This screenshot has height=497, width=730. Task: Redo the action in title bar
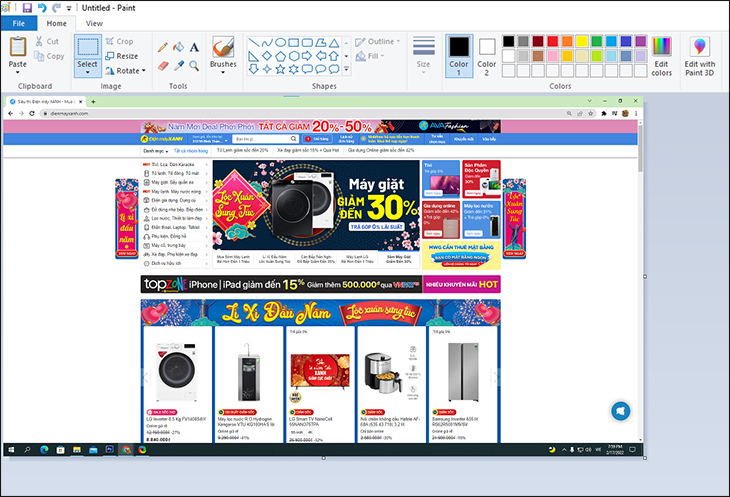pyautogui.click(x=56, y=7)
